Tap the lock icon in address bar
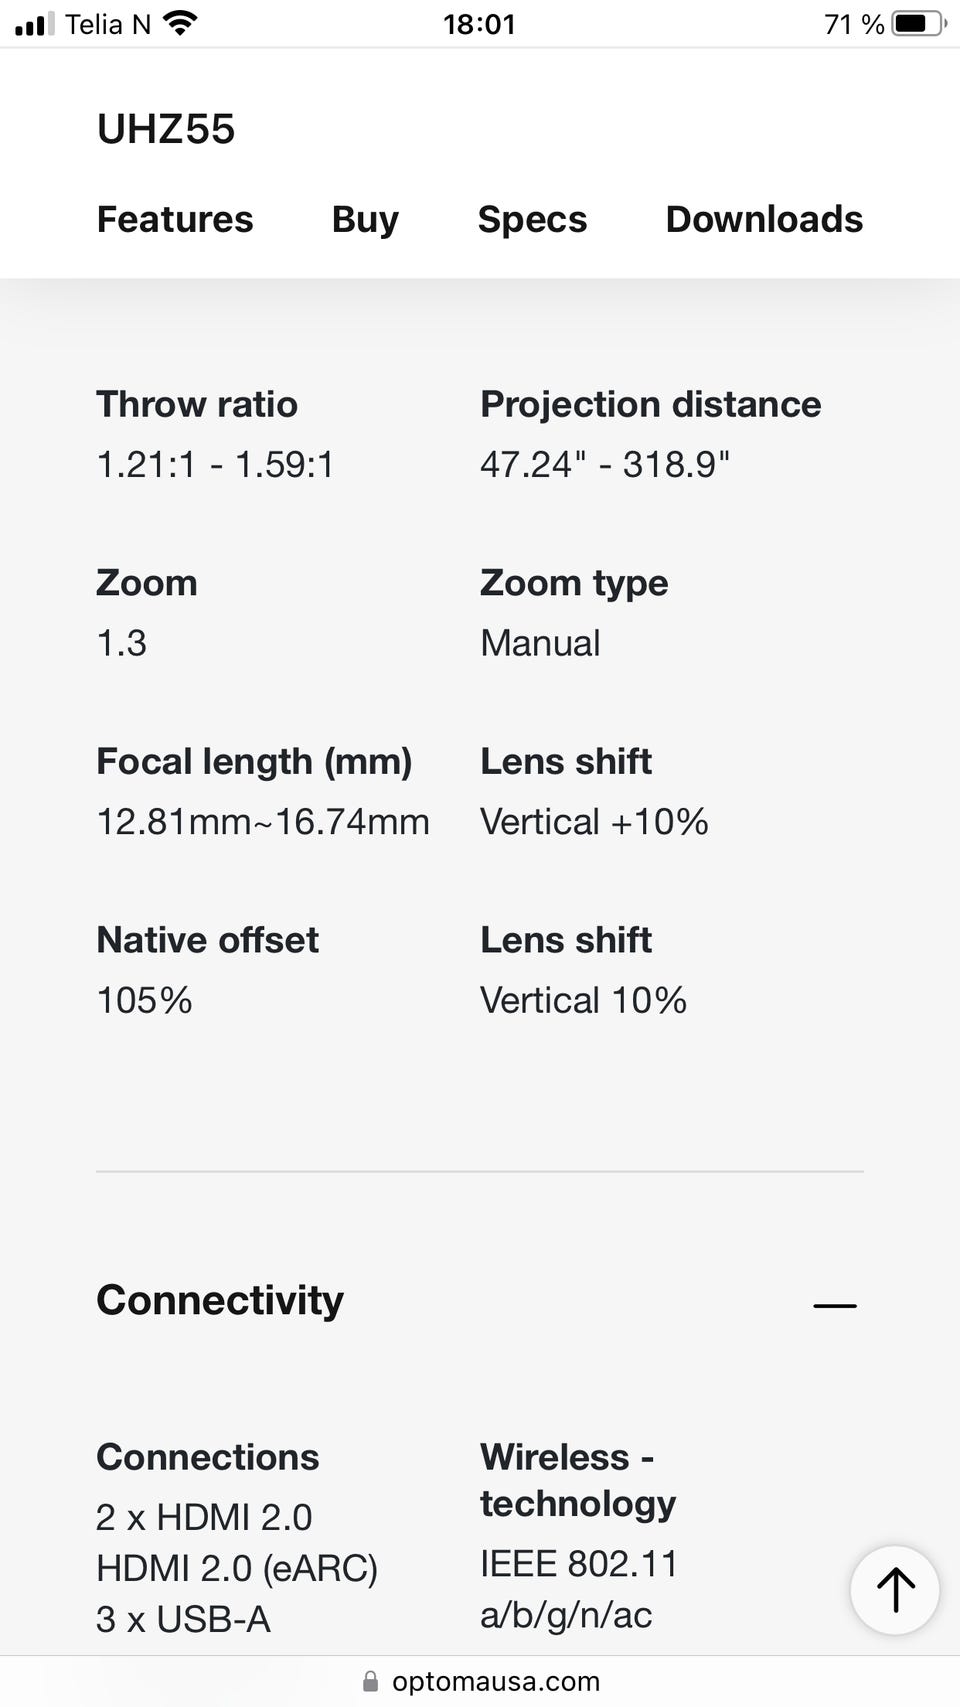This screenshot has height=1707, width=960. pos(370,1682)
